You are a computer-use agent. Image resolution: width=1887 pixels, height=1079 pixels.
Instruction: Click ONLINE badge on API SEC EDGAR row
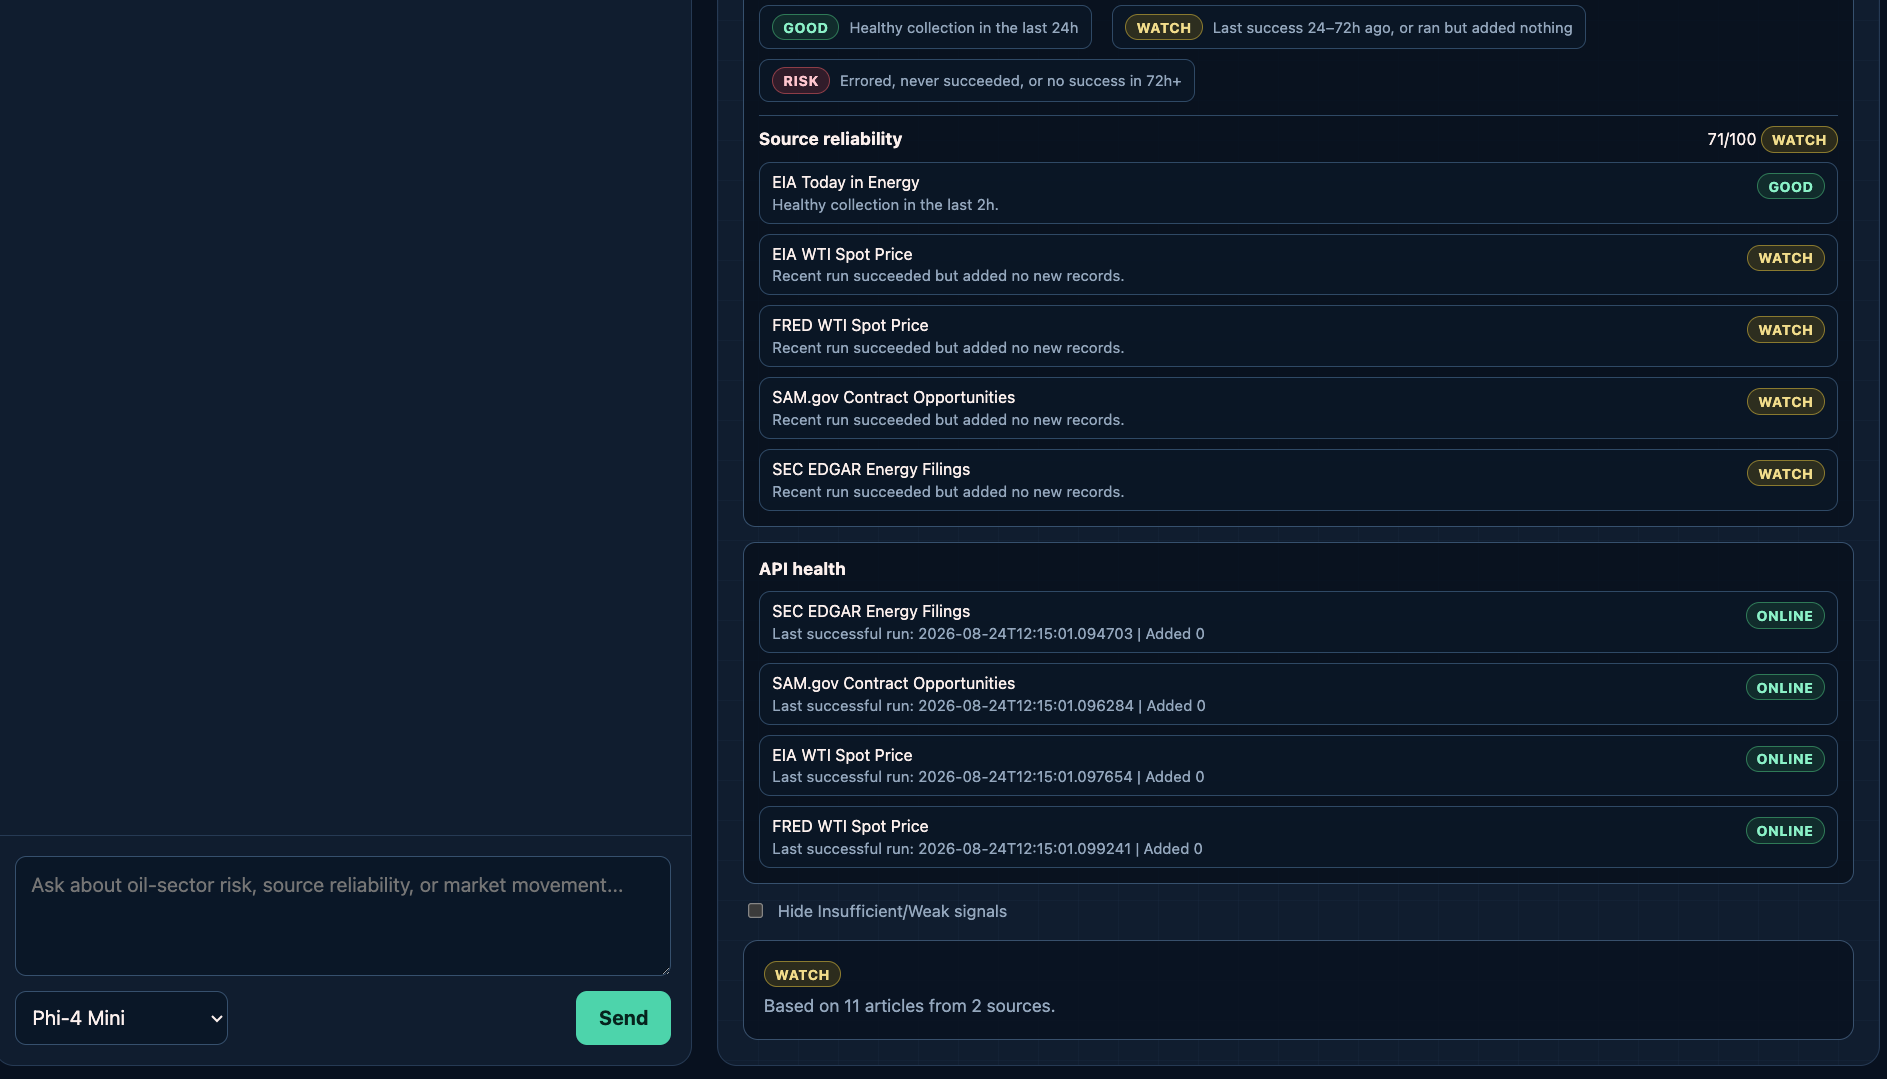(1785, 616)
